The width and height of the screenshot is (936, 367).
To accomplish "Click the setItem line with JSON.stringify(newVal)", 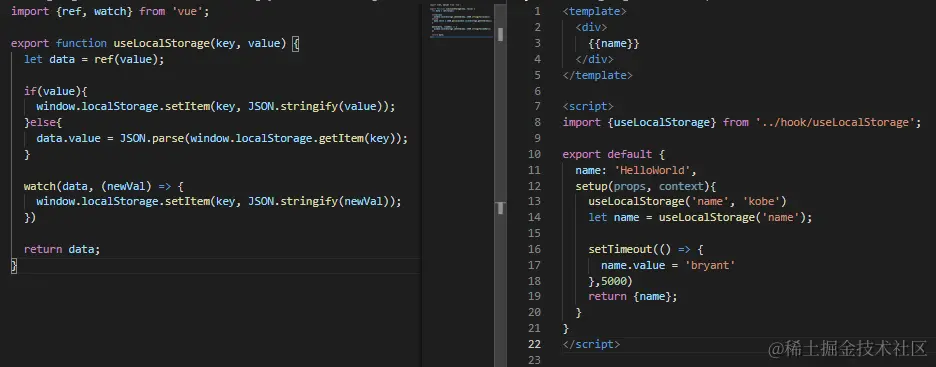I will point(218,201).
